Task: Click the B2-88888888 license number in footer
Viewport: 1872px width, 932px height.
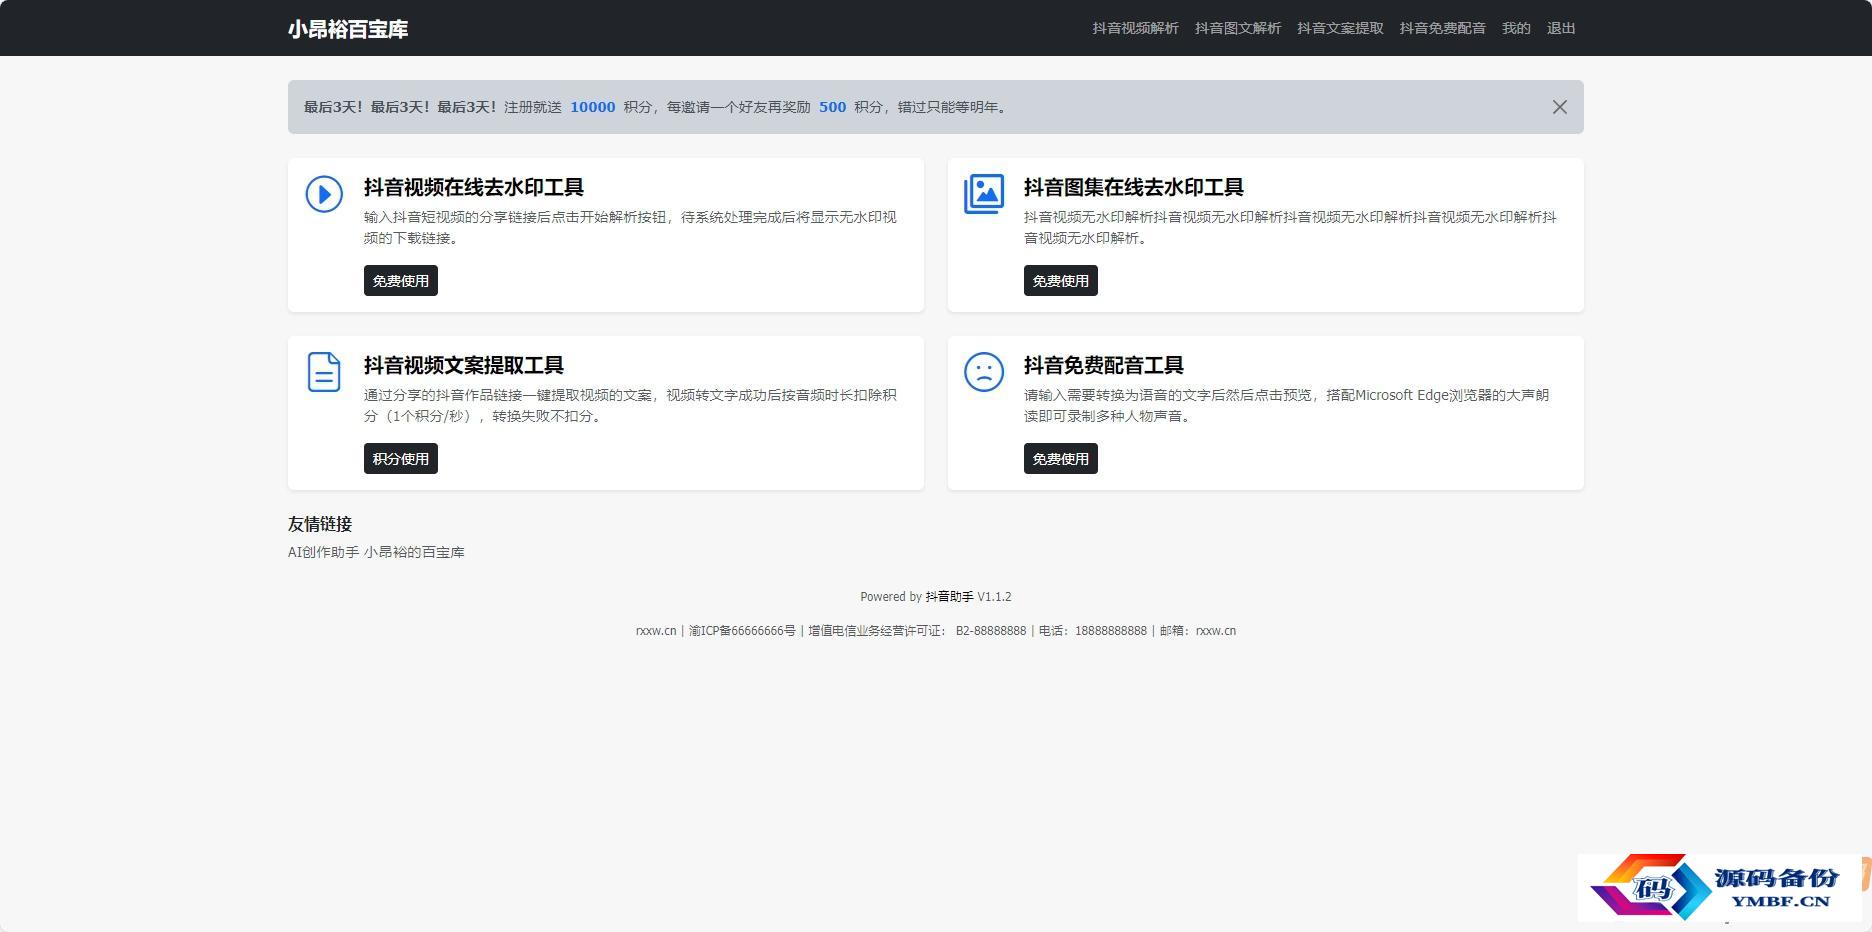Action: click(991, 631)
